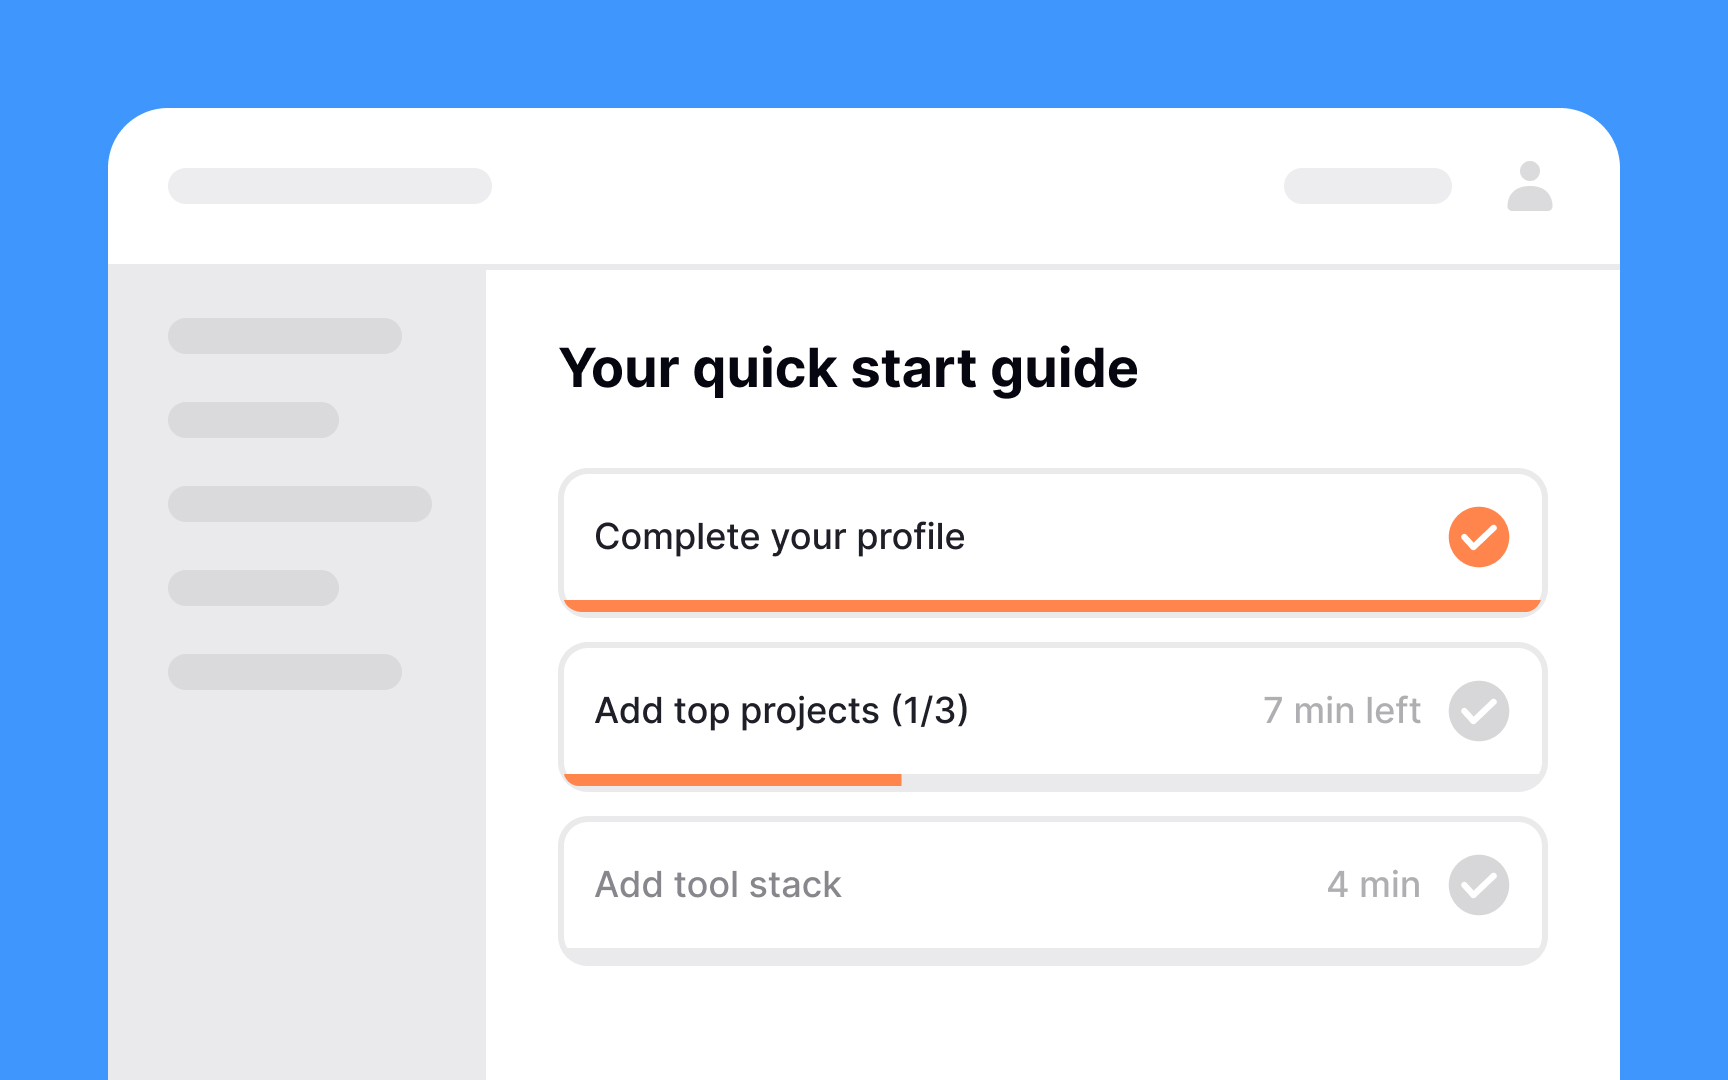The image size is (1728, 1080).
Task: Open the Complete your profile step
Action: (1052, 543)
